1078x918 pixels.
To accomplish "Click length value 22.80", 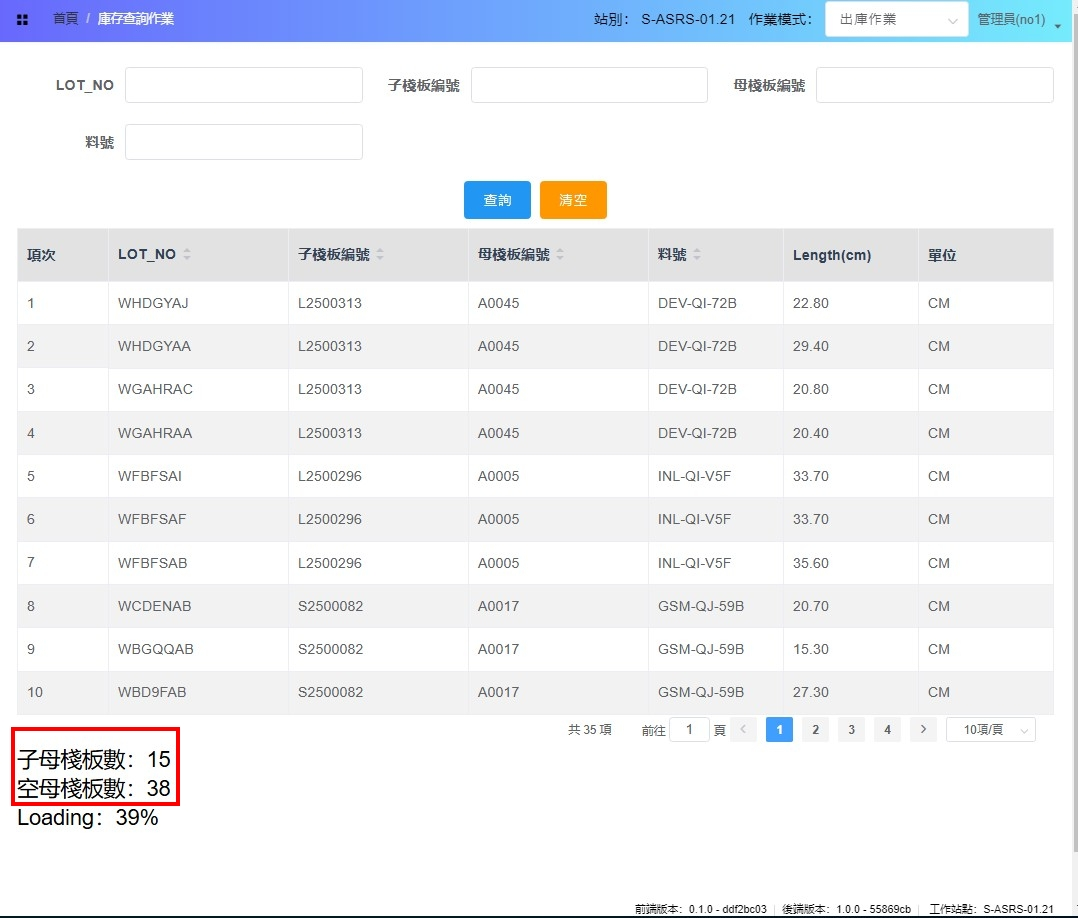I will coord(811,303).
